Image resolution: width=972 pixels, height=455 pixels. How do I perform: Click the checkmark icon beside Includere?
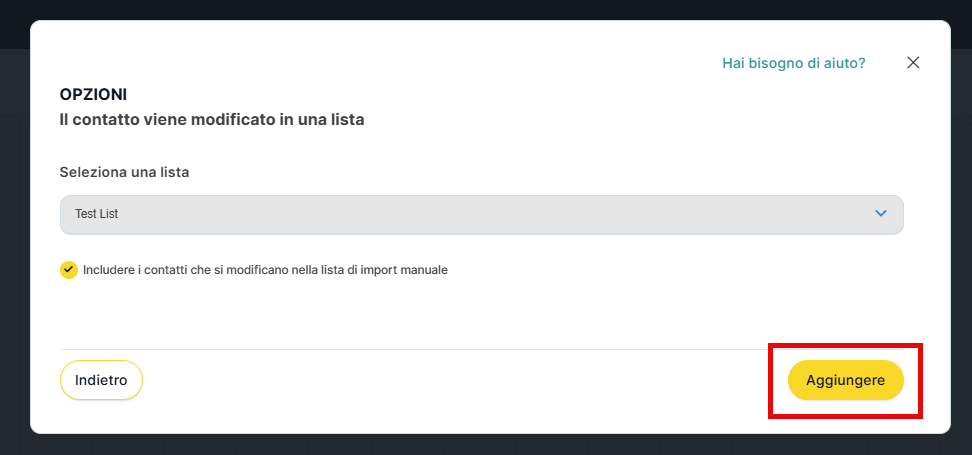[x=68, y=270]
